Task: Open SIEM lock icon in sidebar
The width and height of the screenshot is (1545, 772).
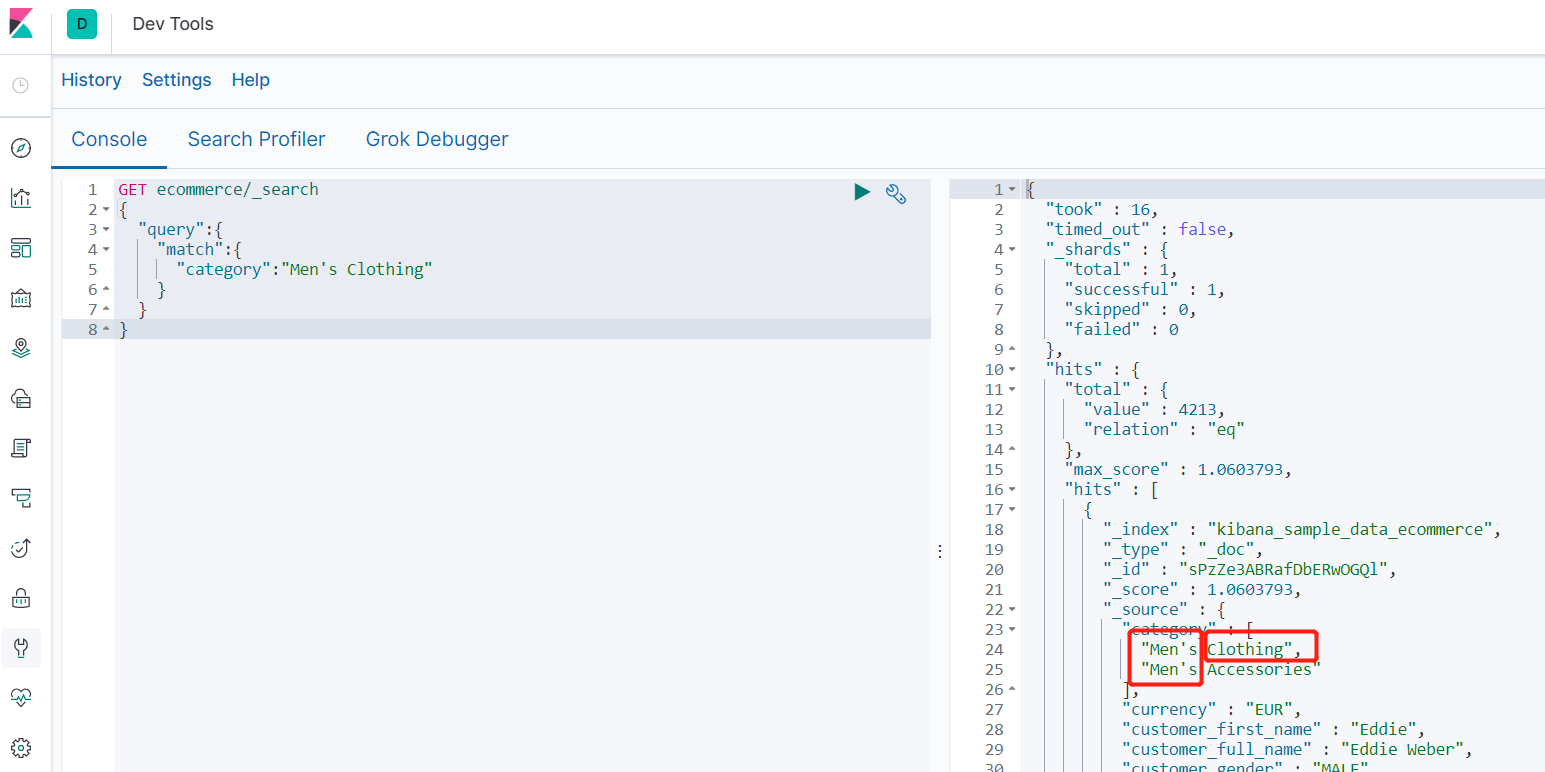Action: [21, 598]
